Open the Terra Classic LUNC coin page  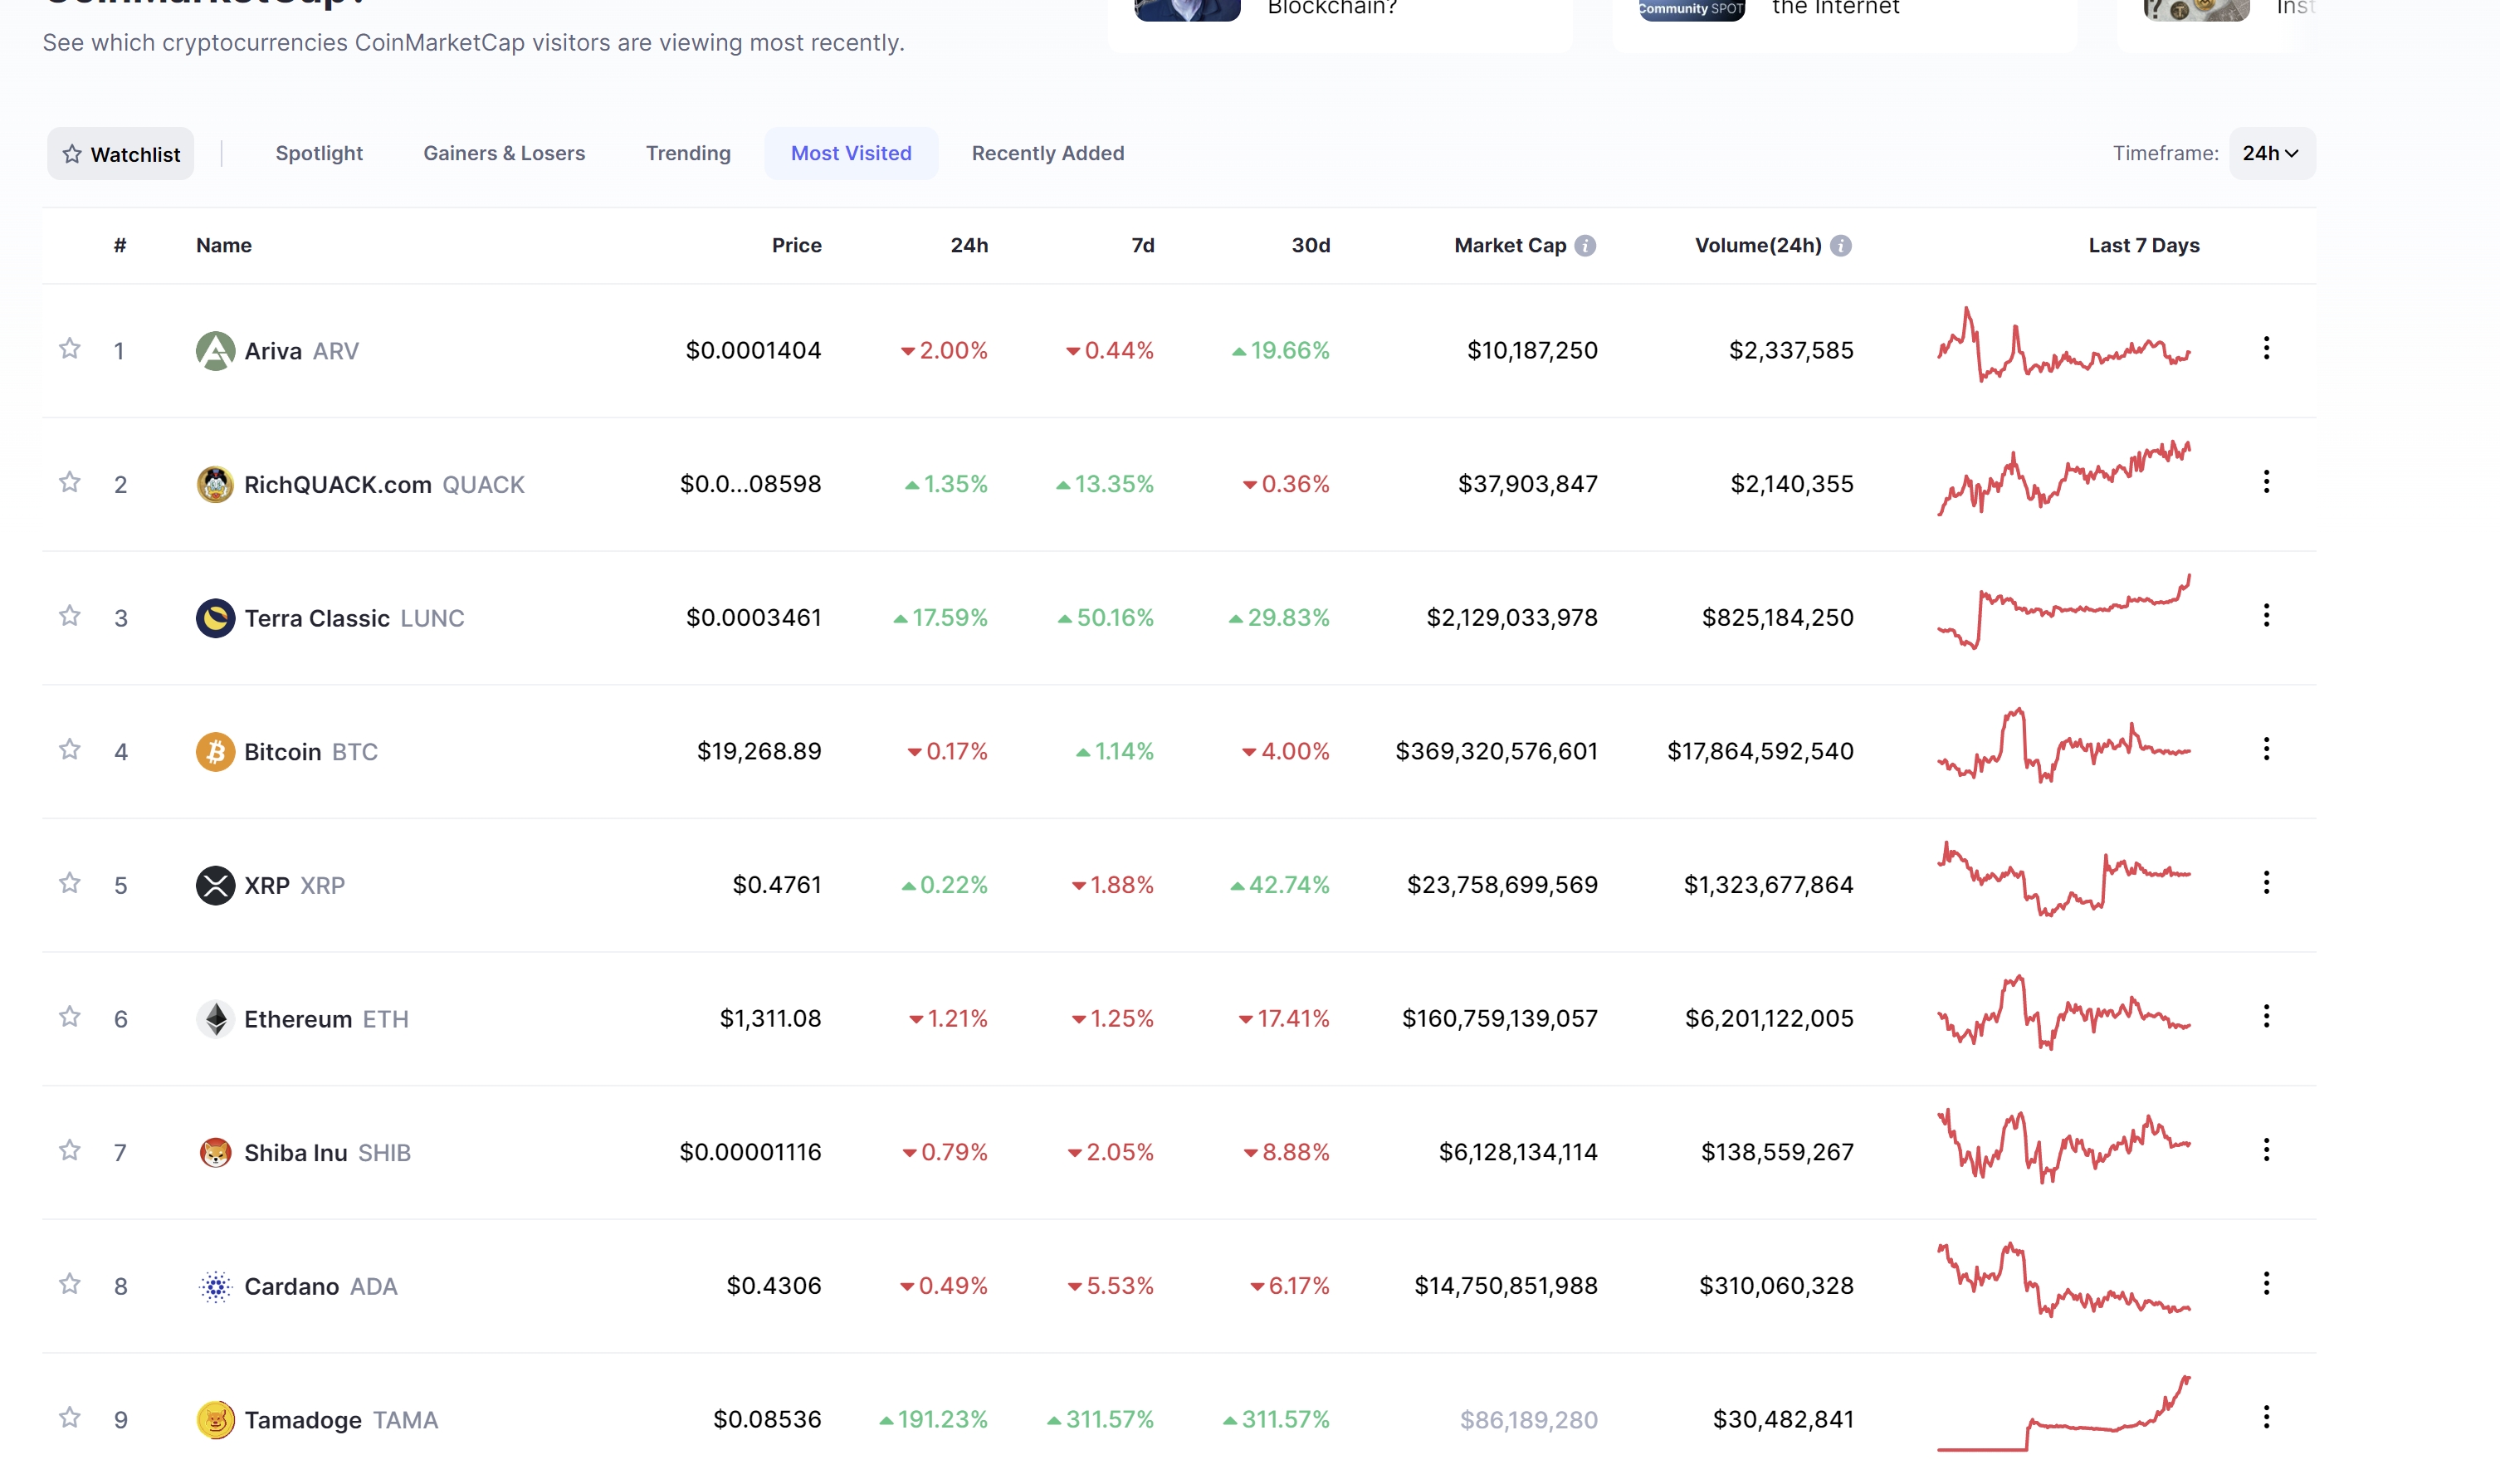(354, 618)
